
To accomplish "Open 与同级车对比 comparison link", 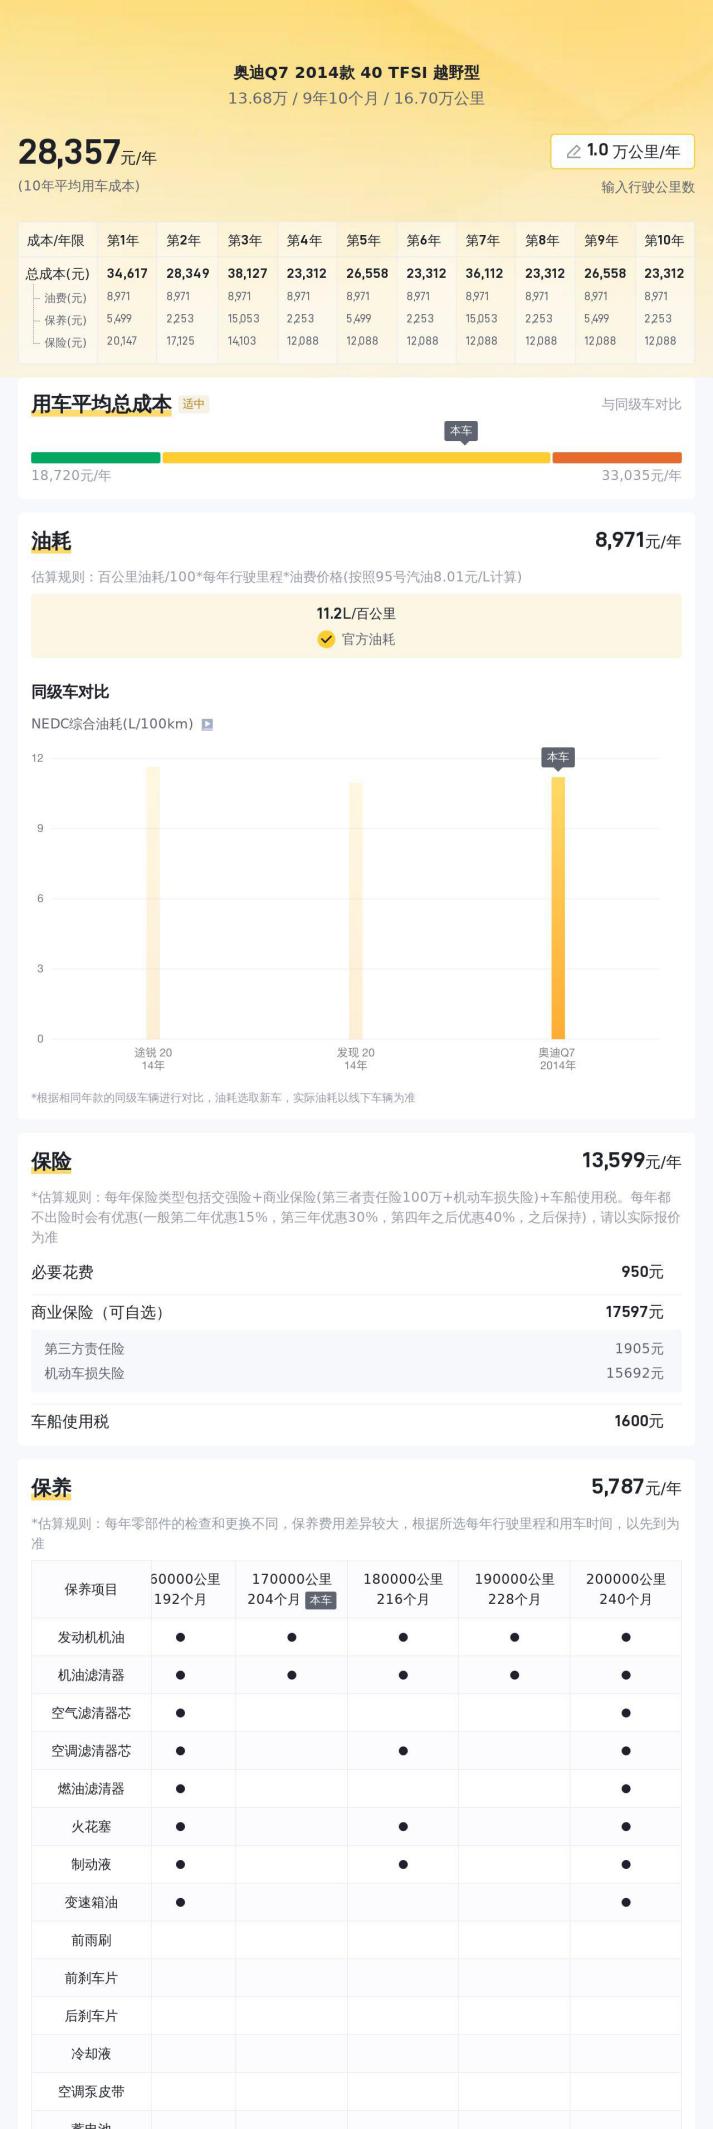I will 641,404.
